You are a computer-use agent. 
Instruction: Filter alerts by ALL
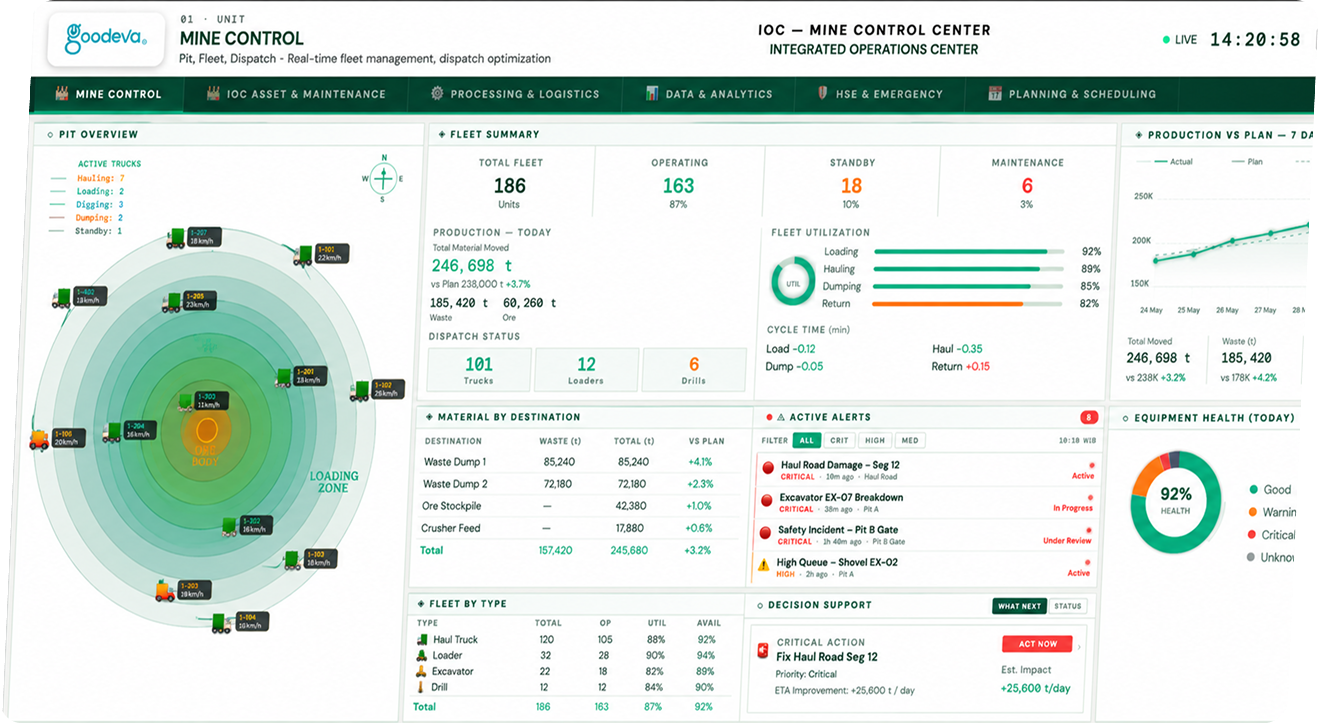[x=807, y=440]
